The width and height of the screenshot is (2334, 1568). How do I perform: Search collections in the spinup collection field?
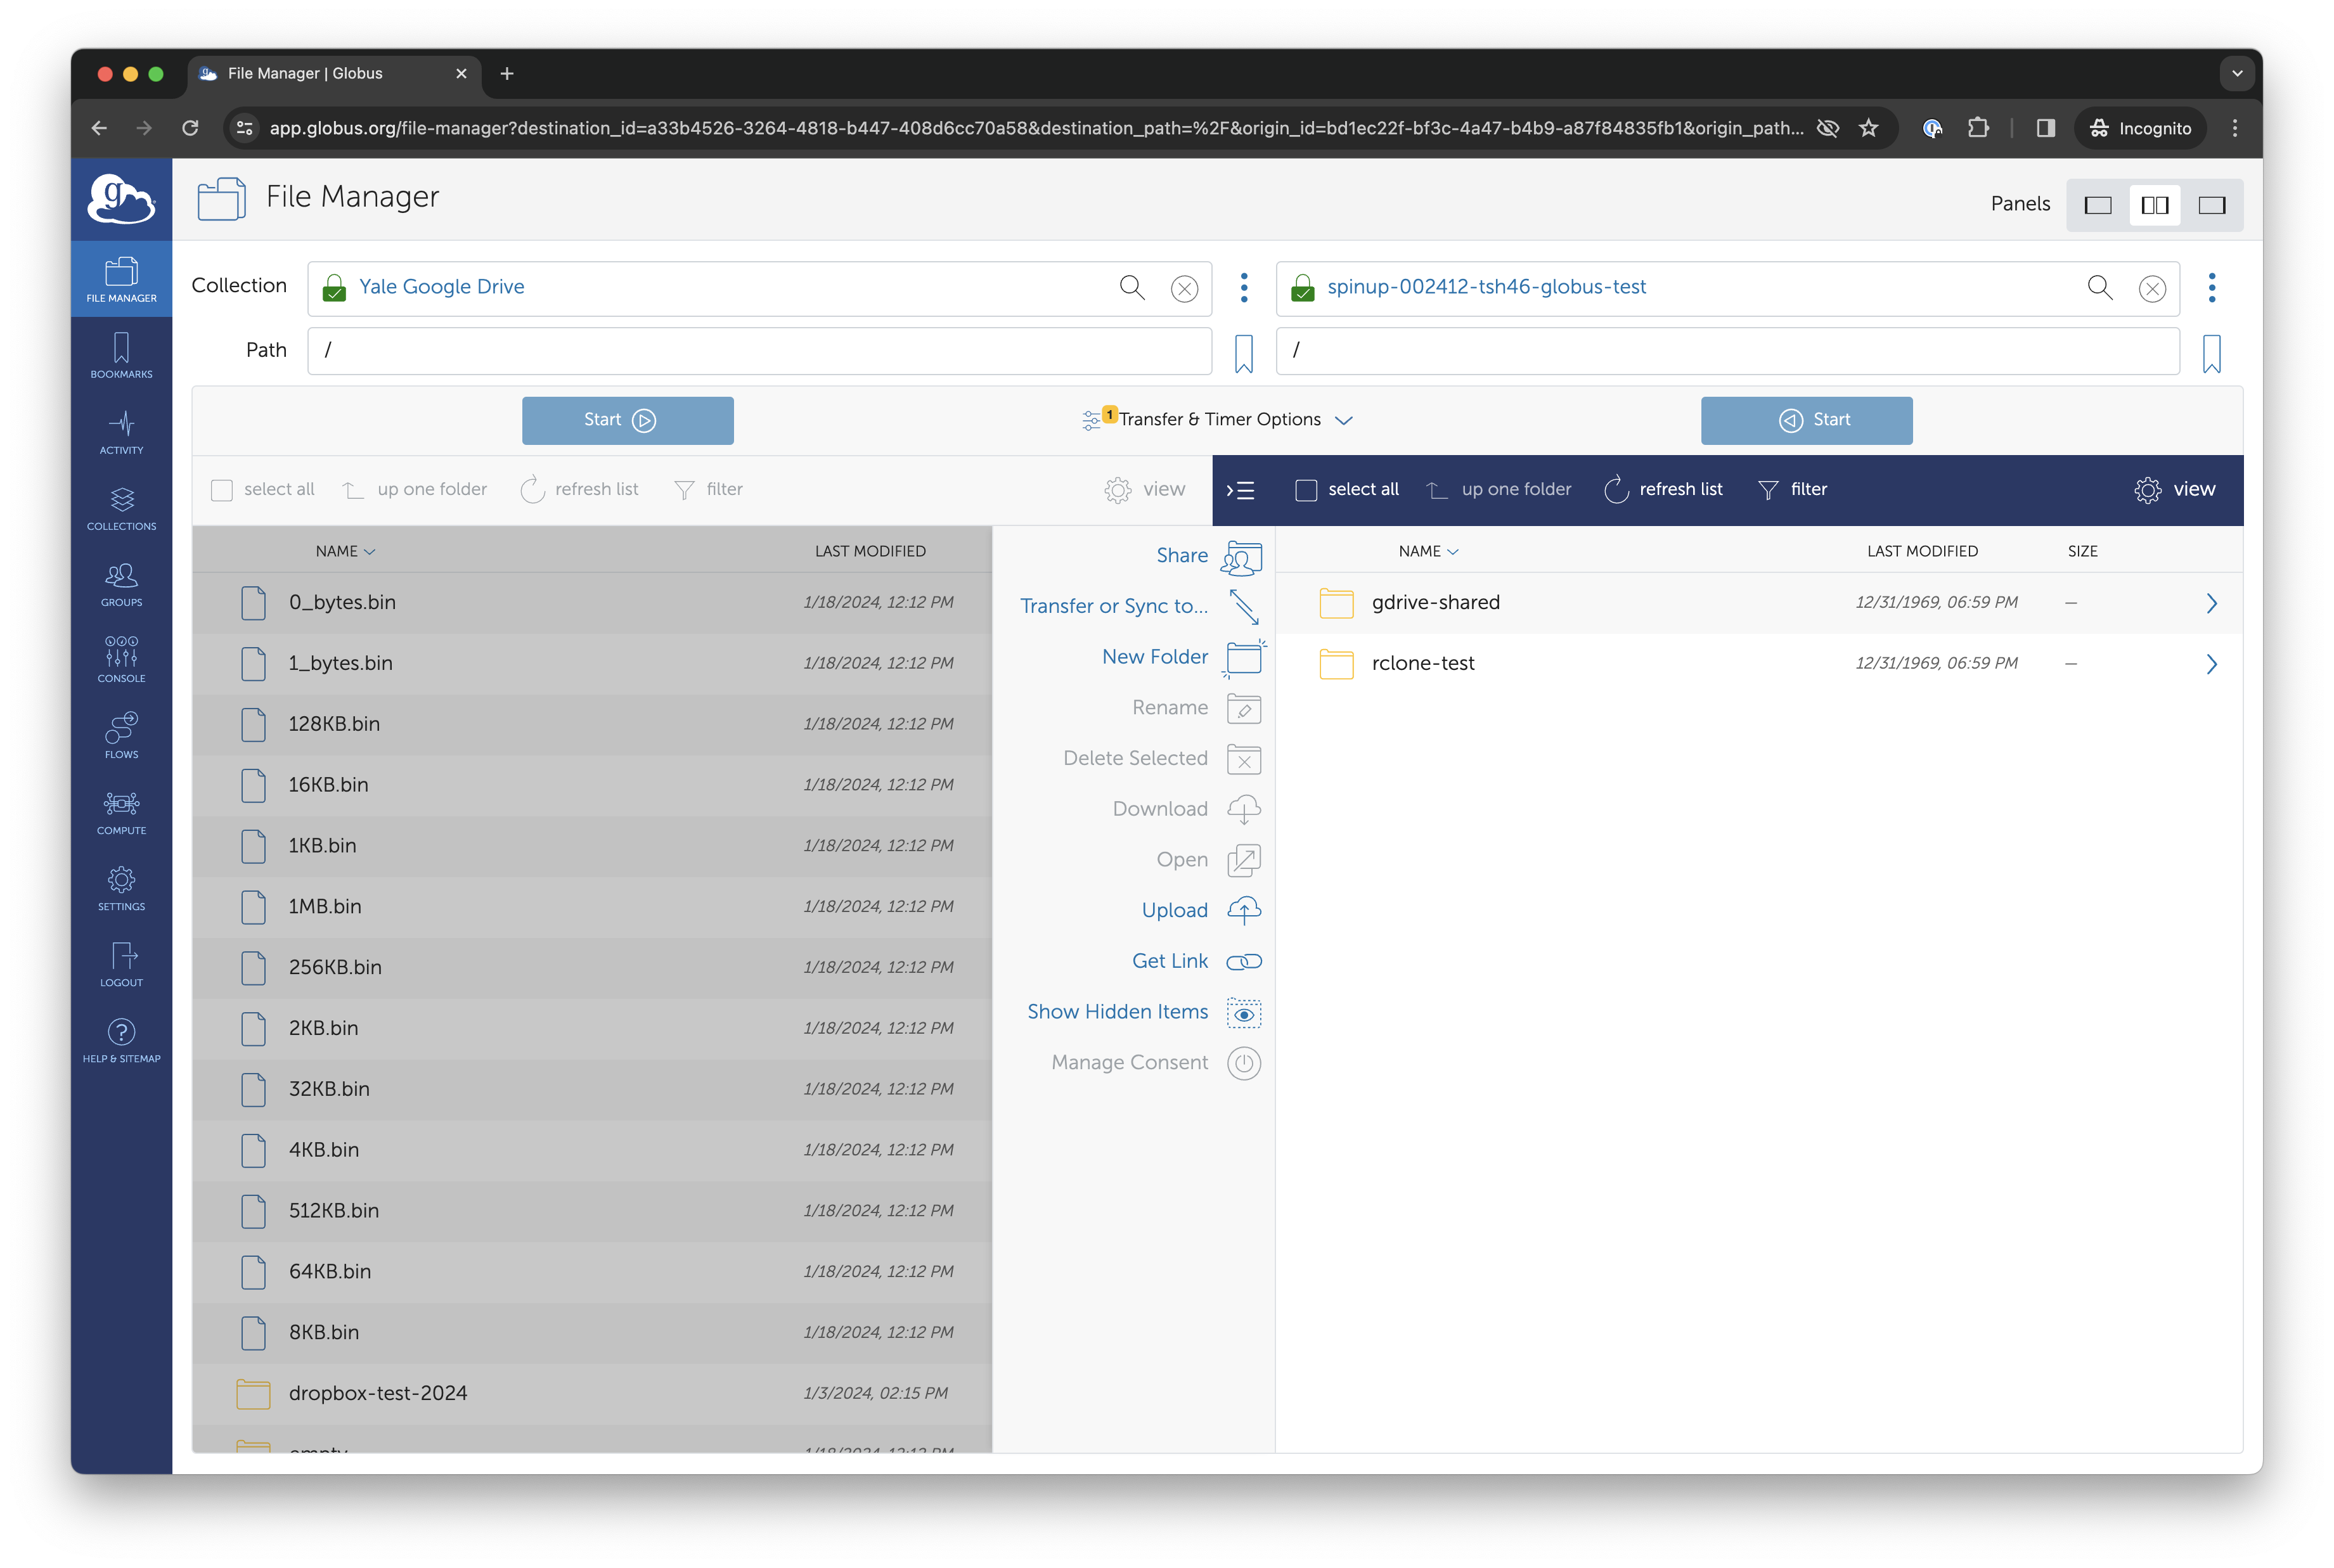(2100, 288)
